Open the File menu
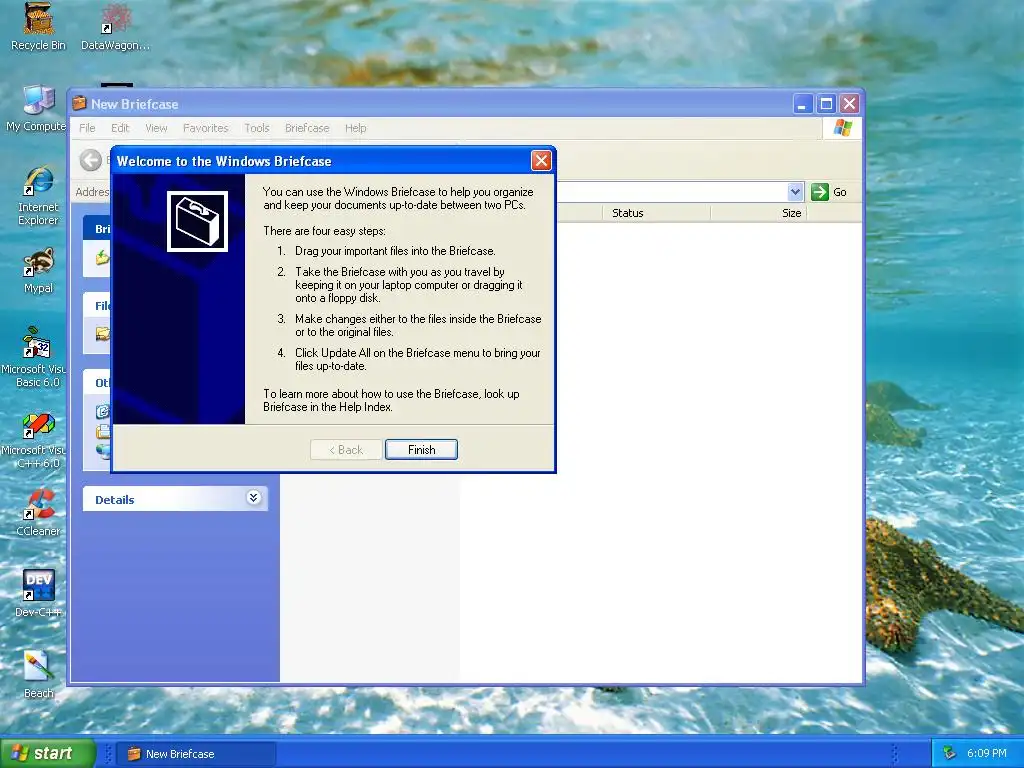 point(88,128)
